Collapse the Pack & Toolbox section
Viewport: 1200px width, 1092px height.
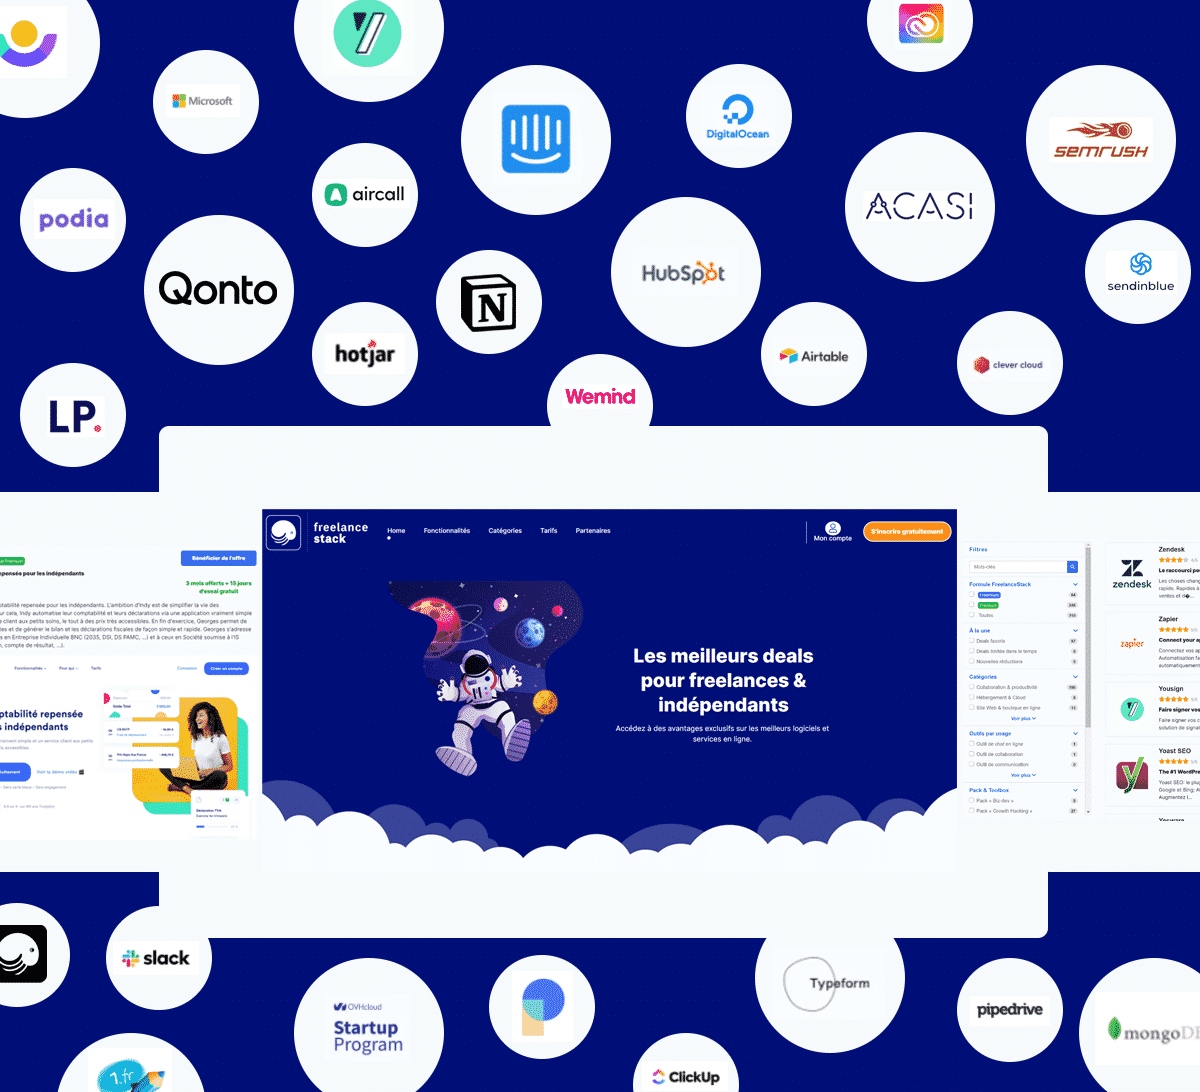pyautogui.click(x=1075, y=790)
